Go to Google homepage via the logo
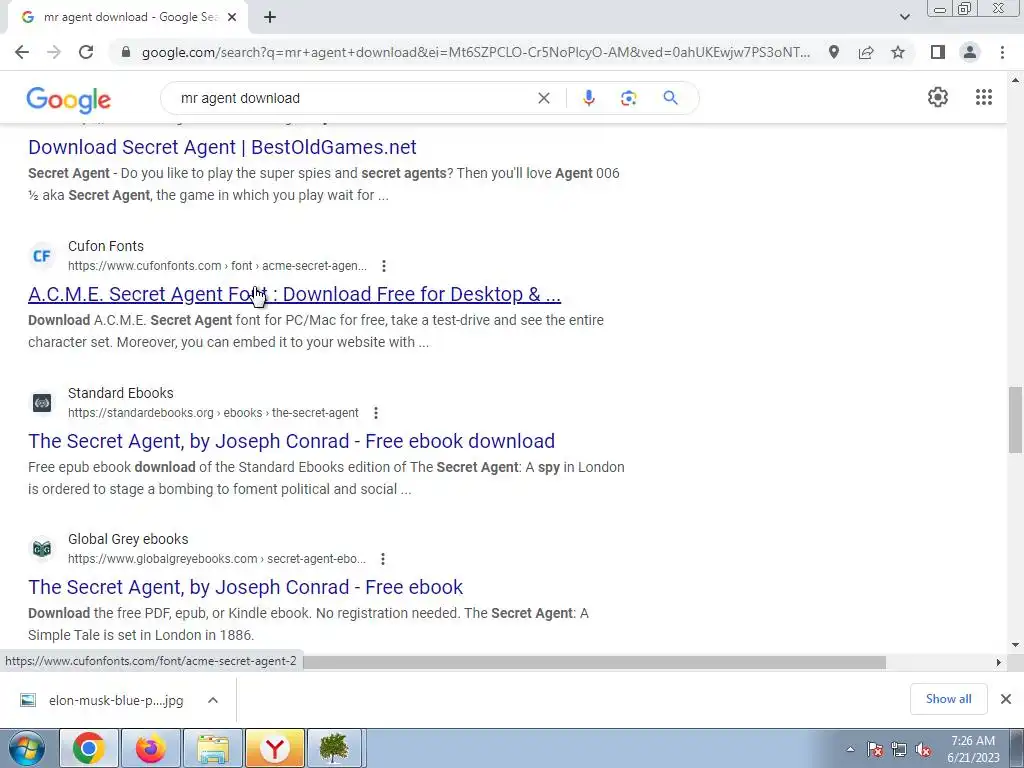The width and height of the screenshot is (1024, 768). [x=69, y=100]
